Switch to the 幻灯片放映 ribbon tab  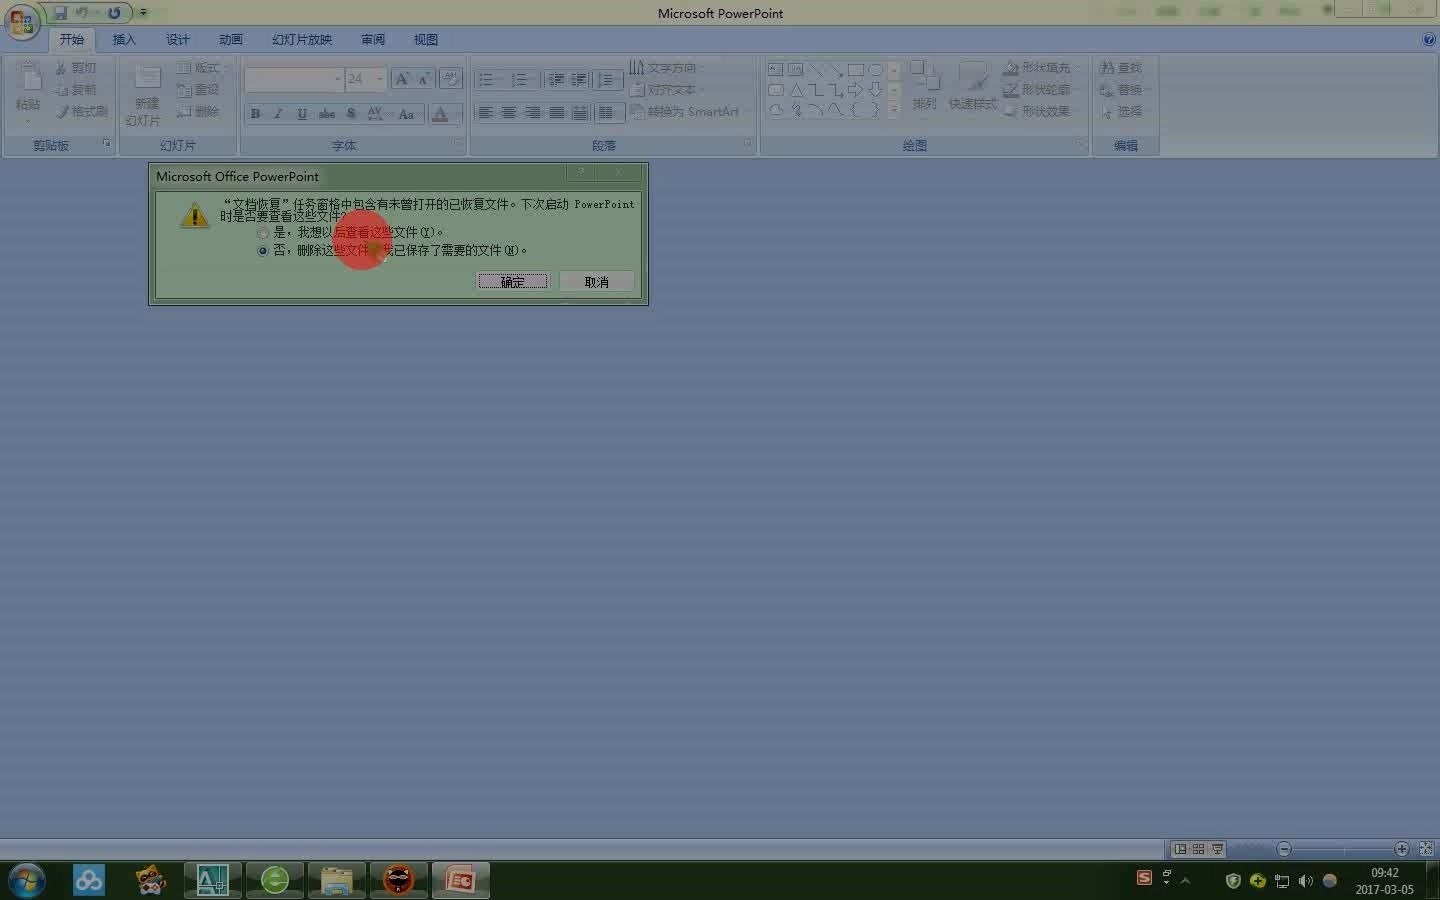click(x=302, y=40)
